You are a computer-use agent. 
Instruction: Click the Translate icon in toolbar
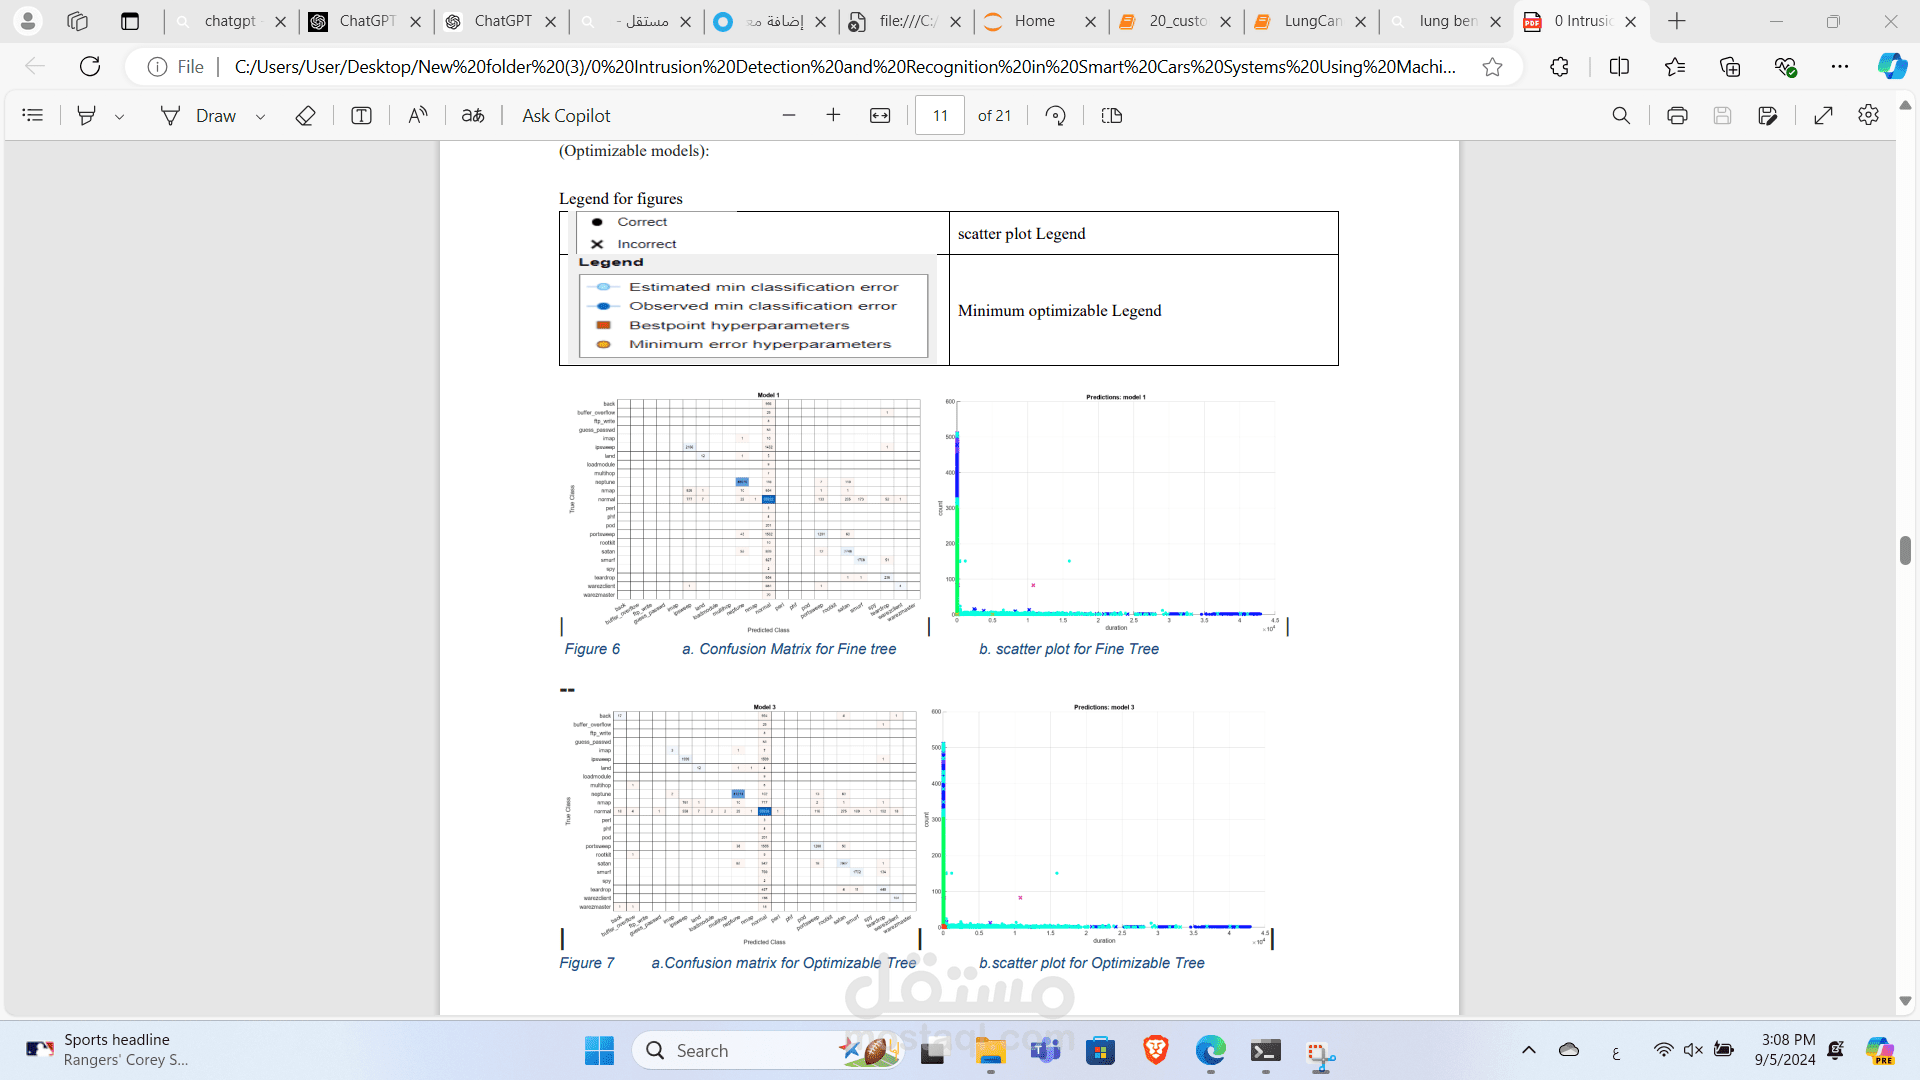[473, 116]
